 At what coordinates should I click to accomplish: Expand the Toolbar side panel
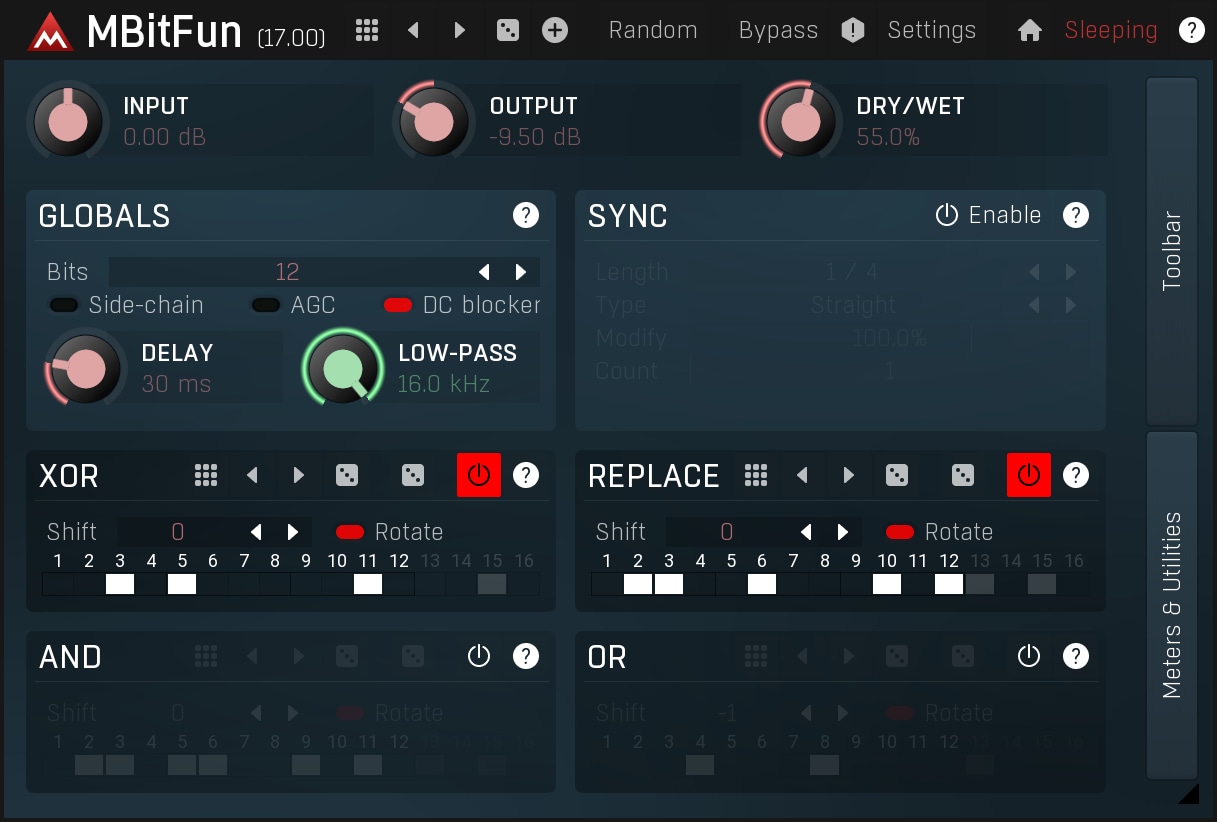coord(1172,240)
